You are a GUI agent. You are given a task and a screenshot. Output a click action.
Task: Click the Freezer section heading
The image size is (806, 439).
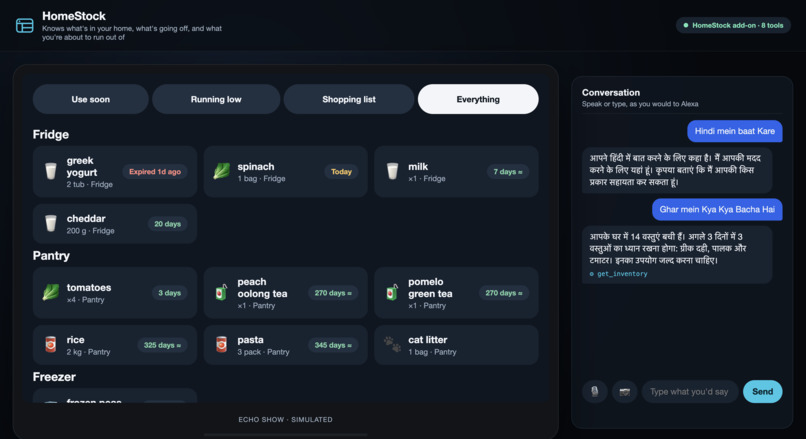tap(54, 377)
